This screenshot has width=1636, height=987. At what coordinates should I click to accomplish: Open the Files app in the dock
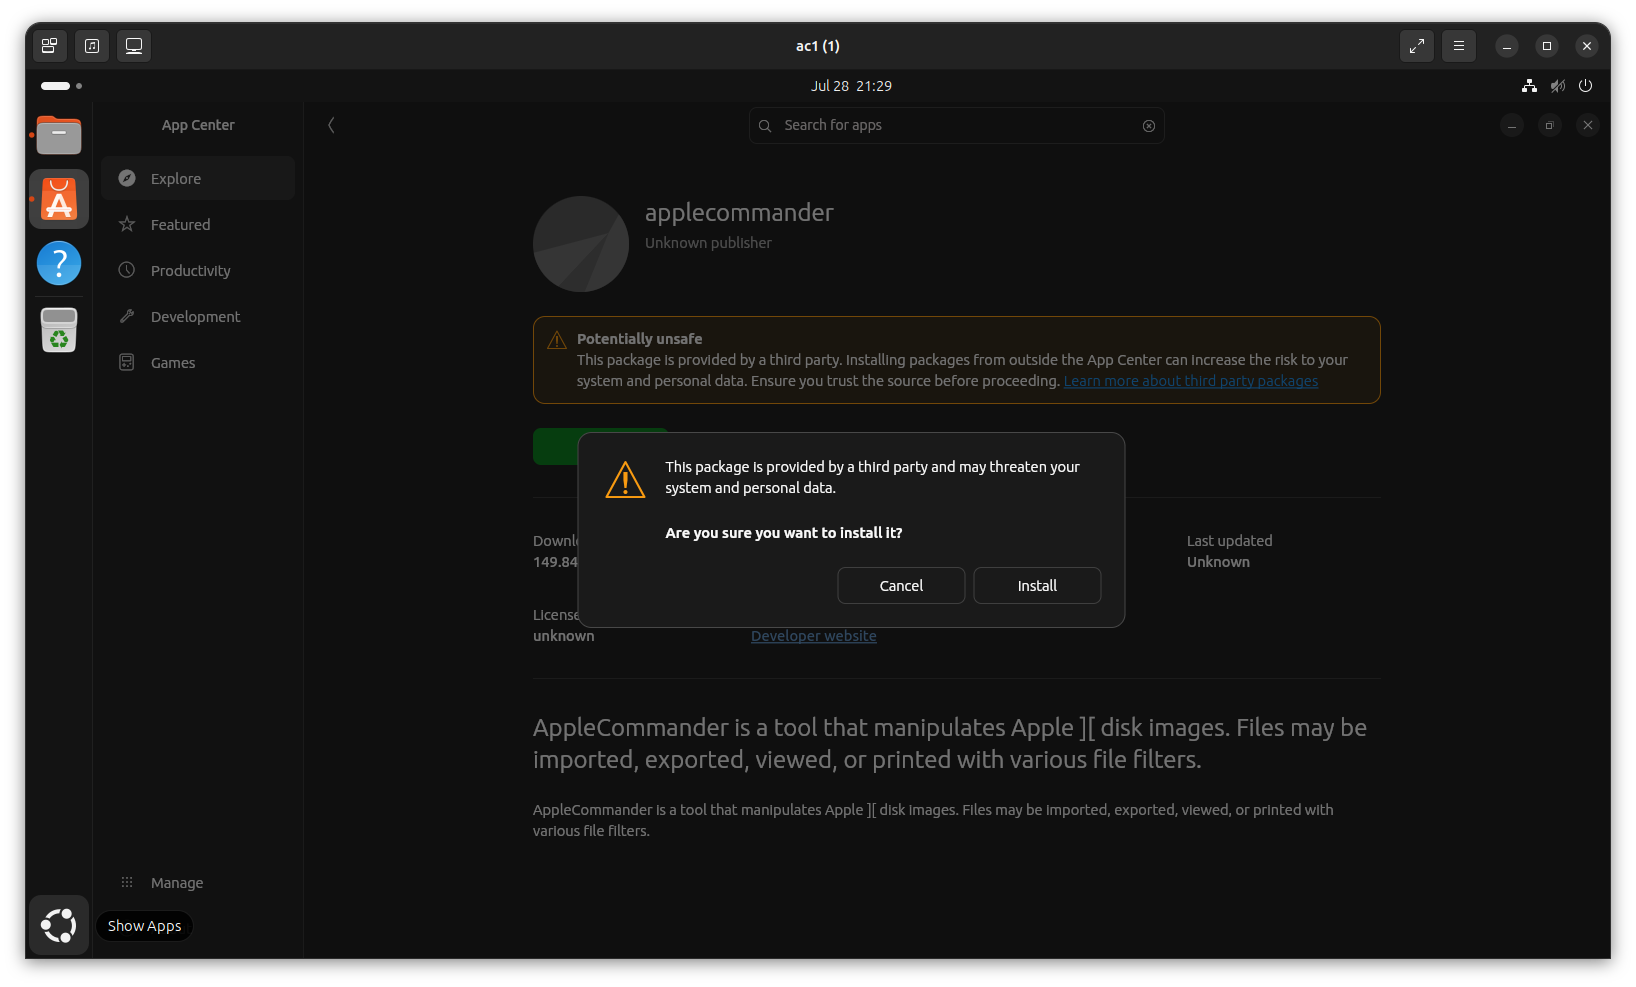[x=59, y=135]
